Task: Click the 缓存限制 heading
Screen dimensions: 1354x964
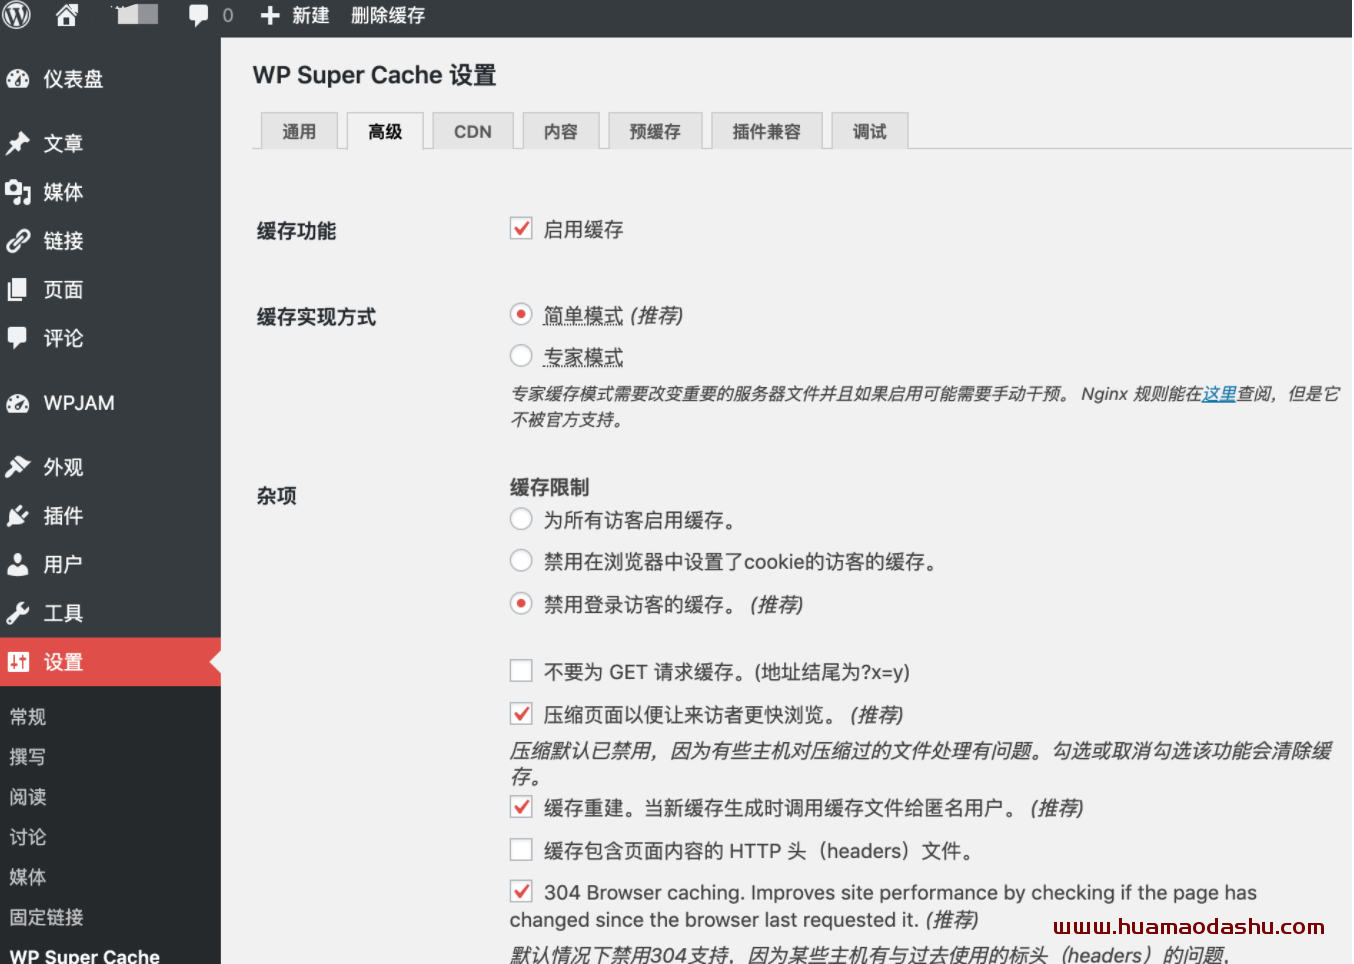Action: (x=549, y=487)
